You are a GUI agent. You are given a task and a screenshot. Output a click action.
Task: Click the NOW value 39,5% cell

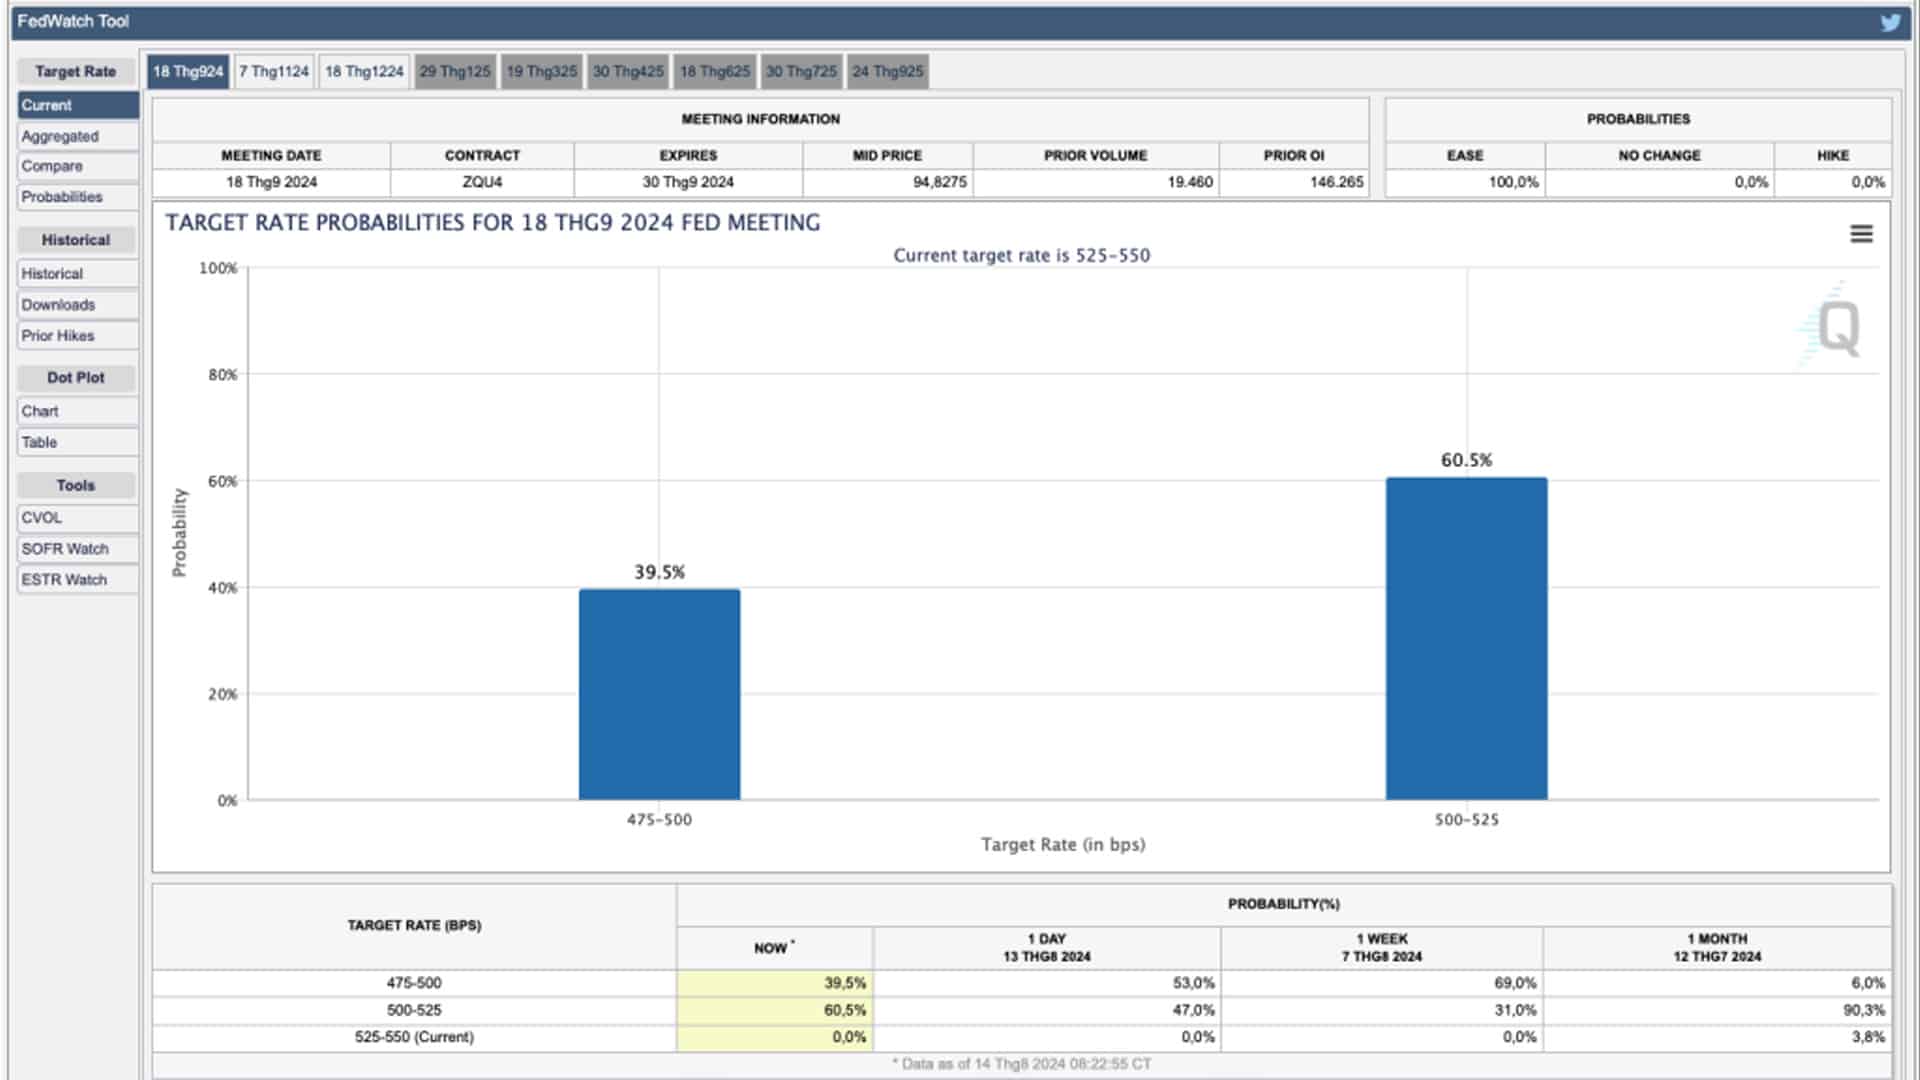775,983
